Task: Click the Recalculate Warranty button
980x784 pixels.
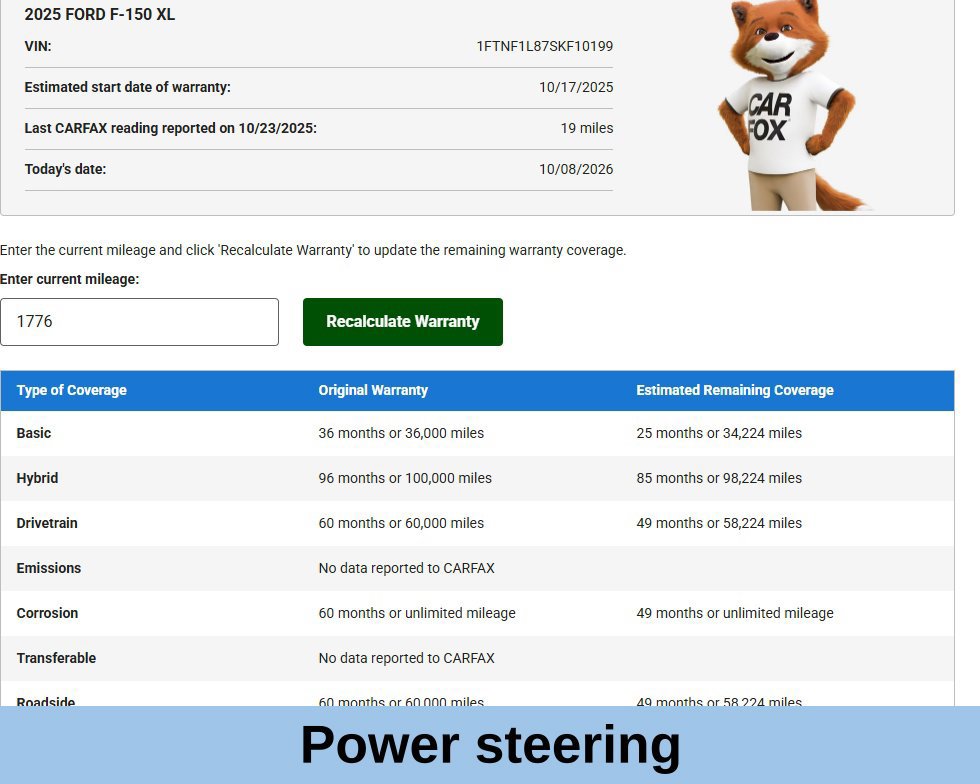Action: 402,321
